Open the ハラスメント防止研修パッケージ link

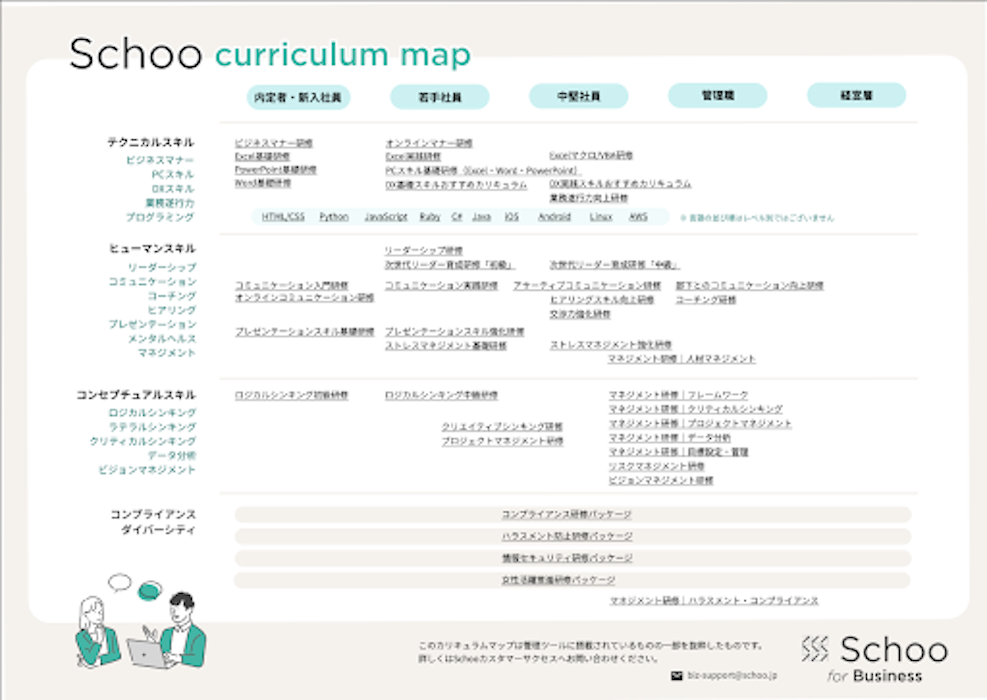pos(567,536)
